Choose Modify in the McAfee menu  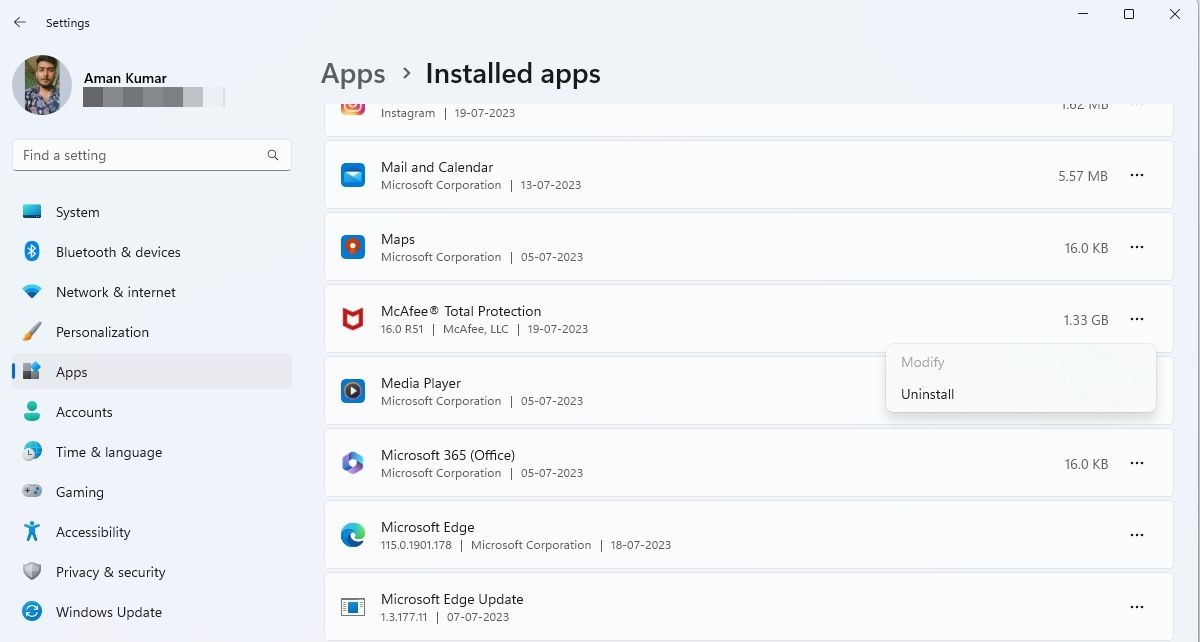(x=1020, y=362)
